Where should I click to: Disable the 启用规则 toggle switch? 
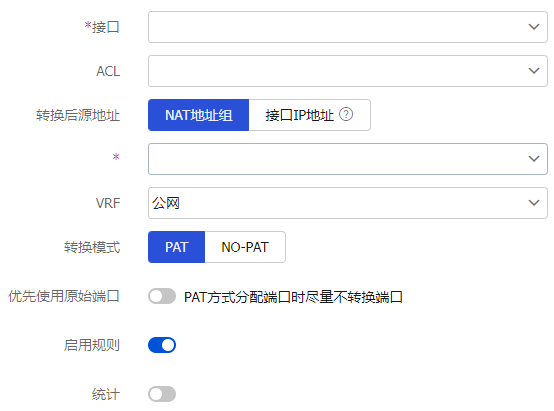click(x=162, y=345)
